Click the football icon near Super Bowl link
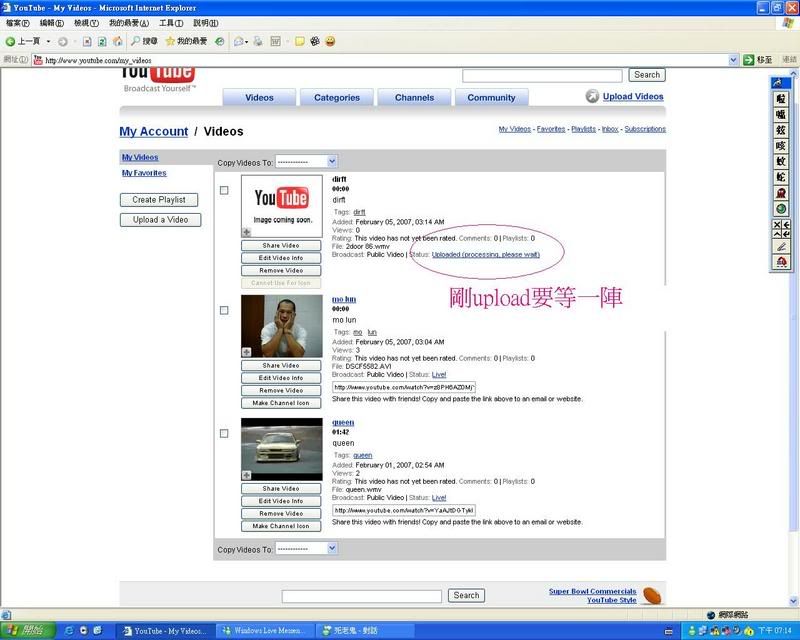The image size is (800, 640). [652, 596]
